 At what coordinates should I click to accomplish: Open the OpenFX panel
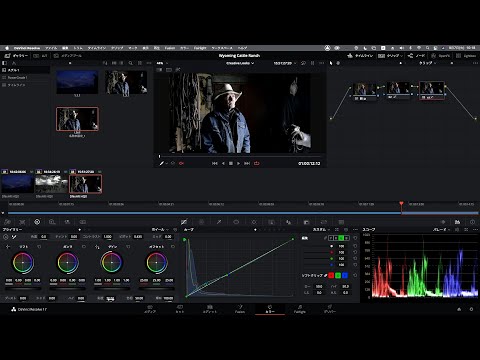(x=441, y=56)
